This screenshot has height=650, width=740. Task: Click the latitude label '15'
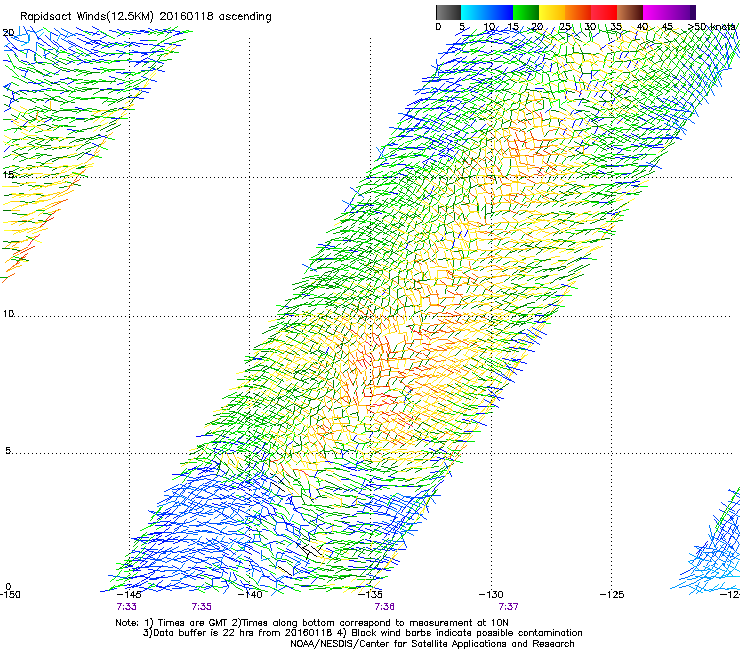point(8,175)
